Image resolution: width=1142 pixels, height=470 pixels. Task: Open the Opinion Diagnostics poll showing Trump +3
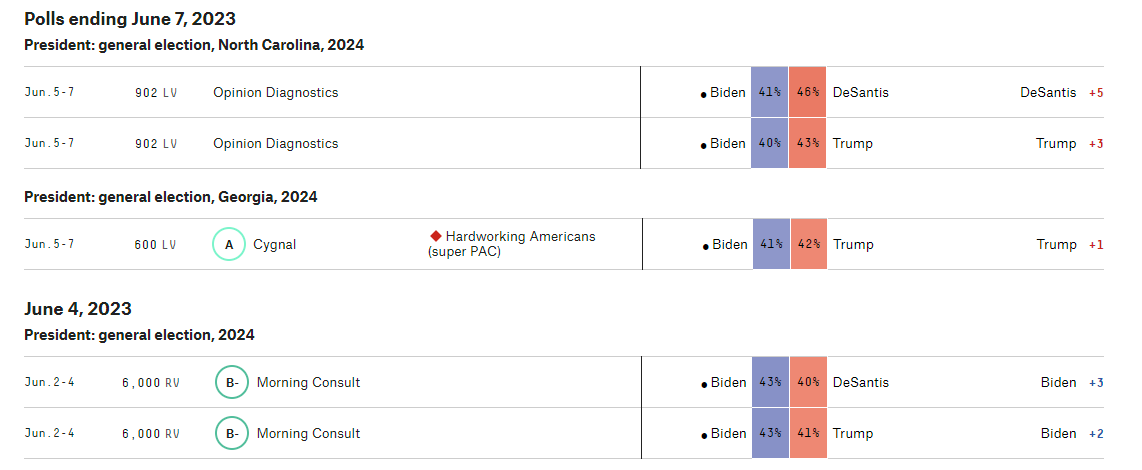(x=275, y=143)
